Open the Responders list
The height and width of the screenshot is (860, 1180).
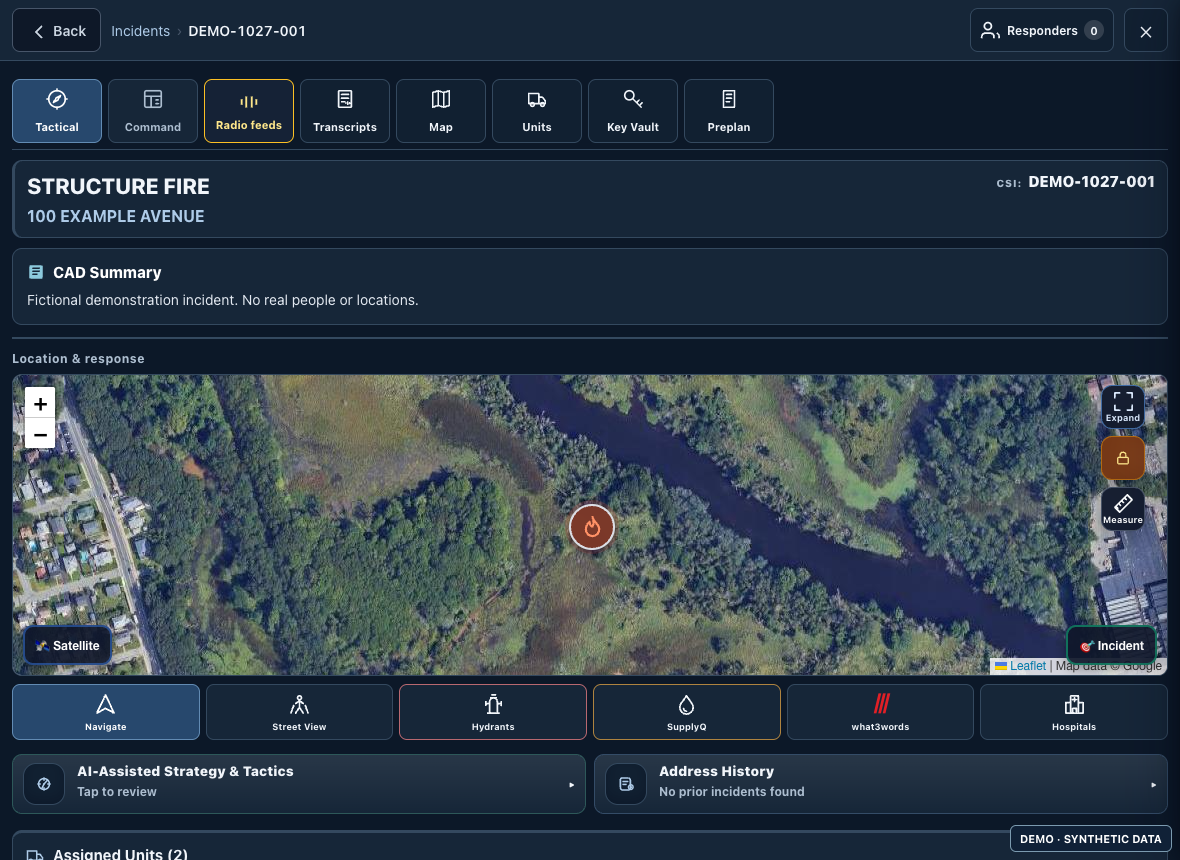(1042, 30)
